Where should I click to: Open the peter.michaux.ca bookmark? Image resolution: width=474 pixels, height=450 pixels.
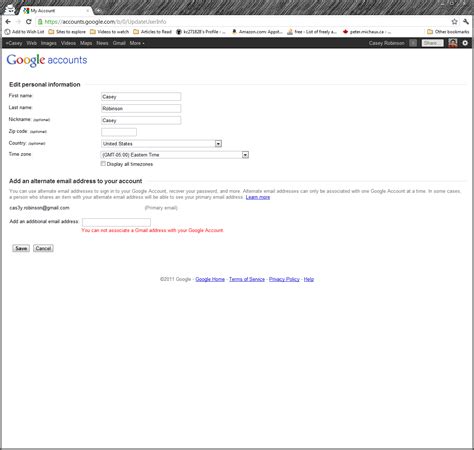[x=367, y=32]
